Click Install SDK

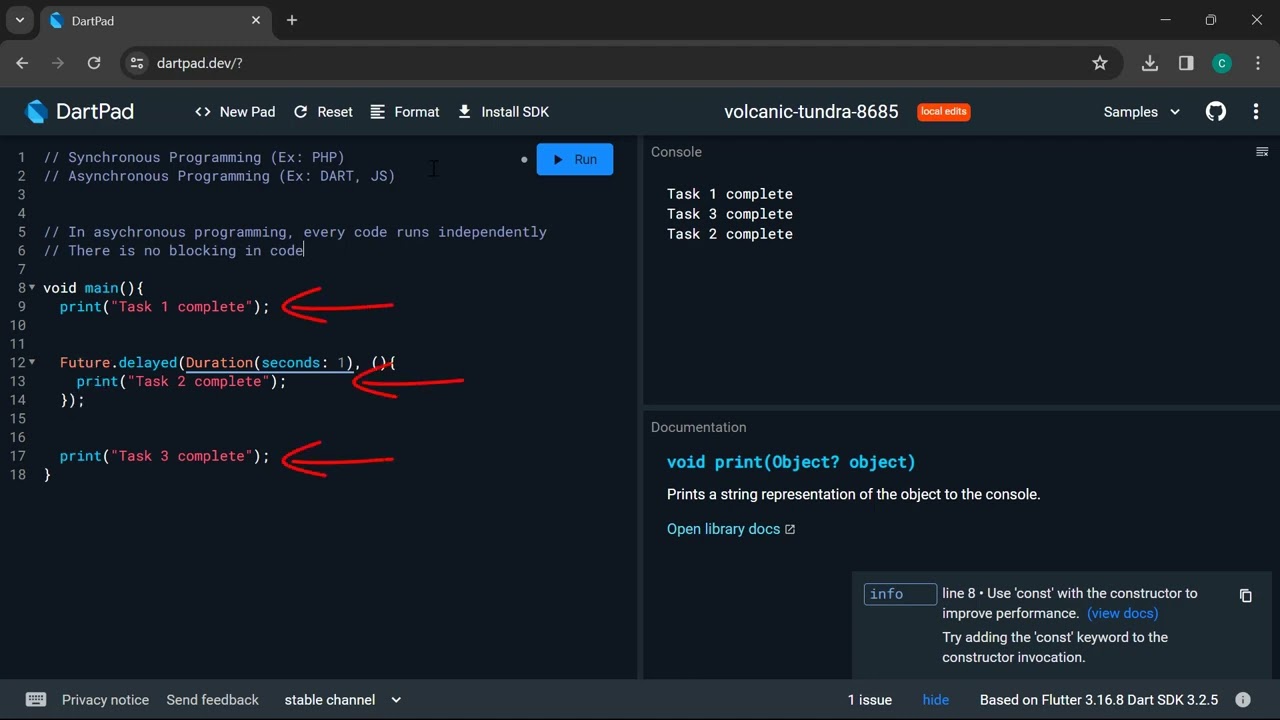[x=503, y=112]
